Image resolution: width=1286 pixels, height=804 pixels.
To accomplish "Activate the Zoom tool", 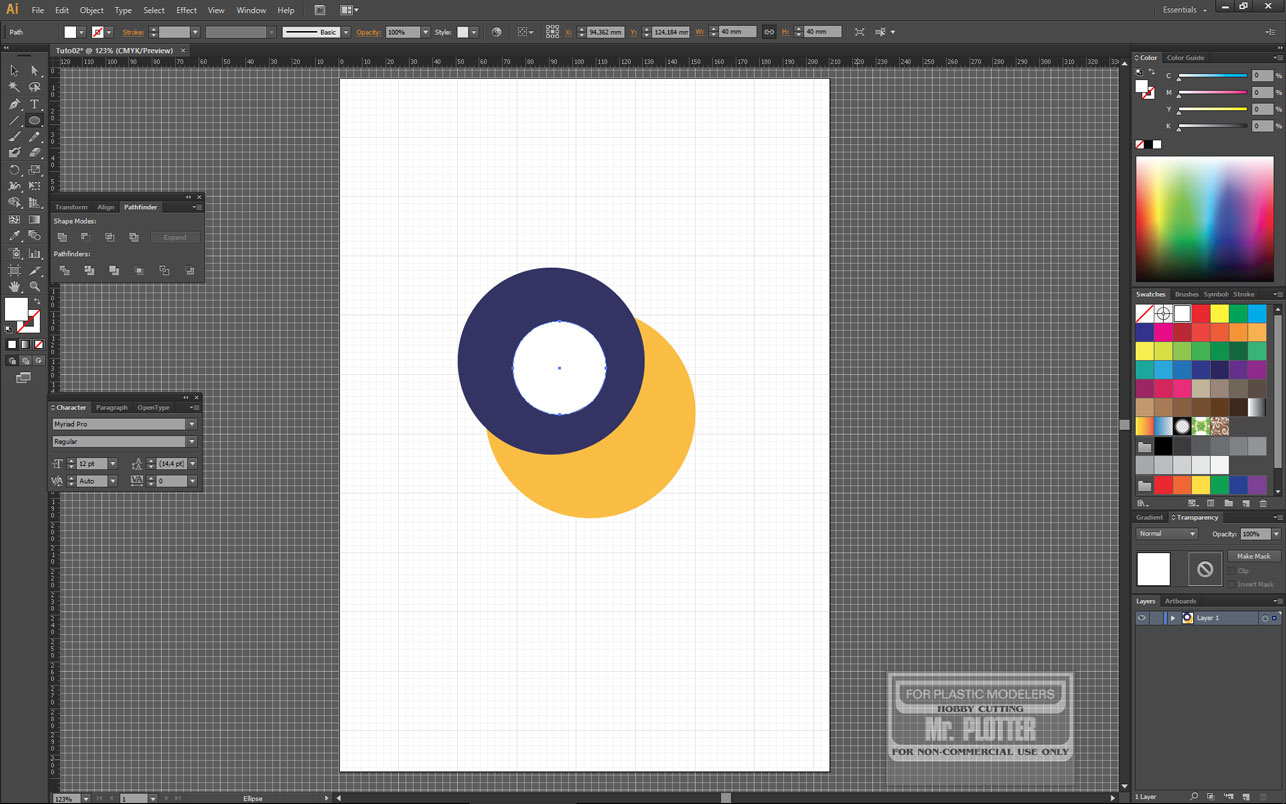I will coord(34,286).
